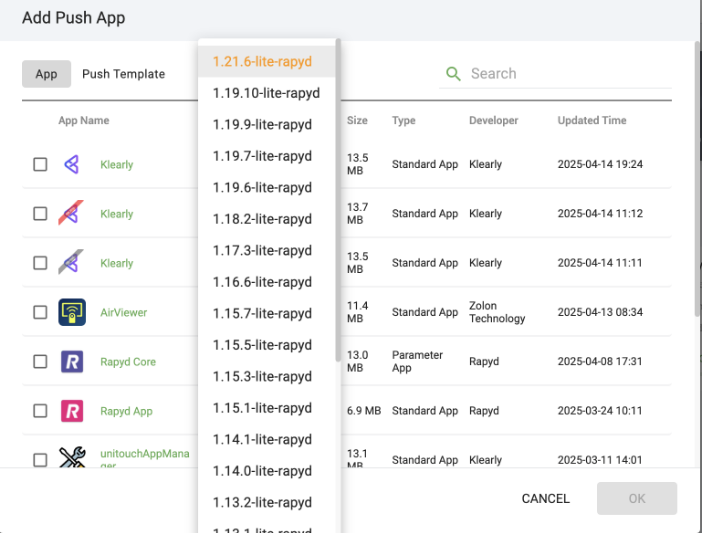
Task: Choose version 1.19.7-lite-rapyd
Action: [x=267, y=156]
